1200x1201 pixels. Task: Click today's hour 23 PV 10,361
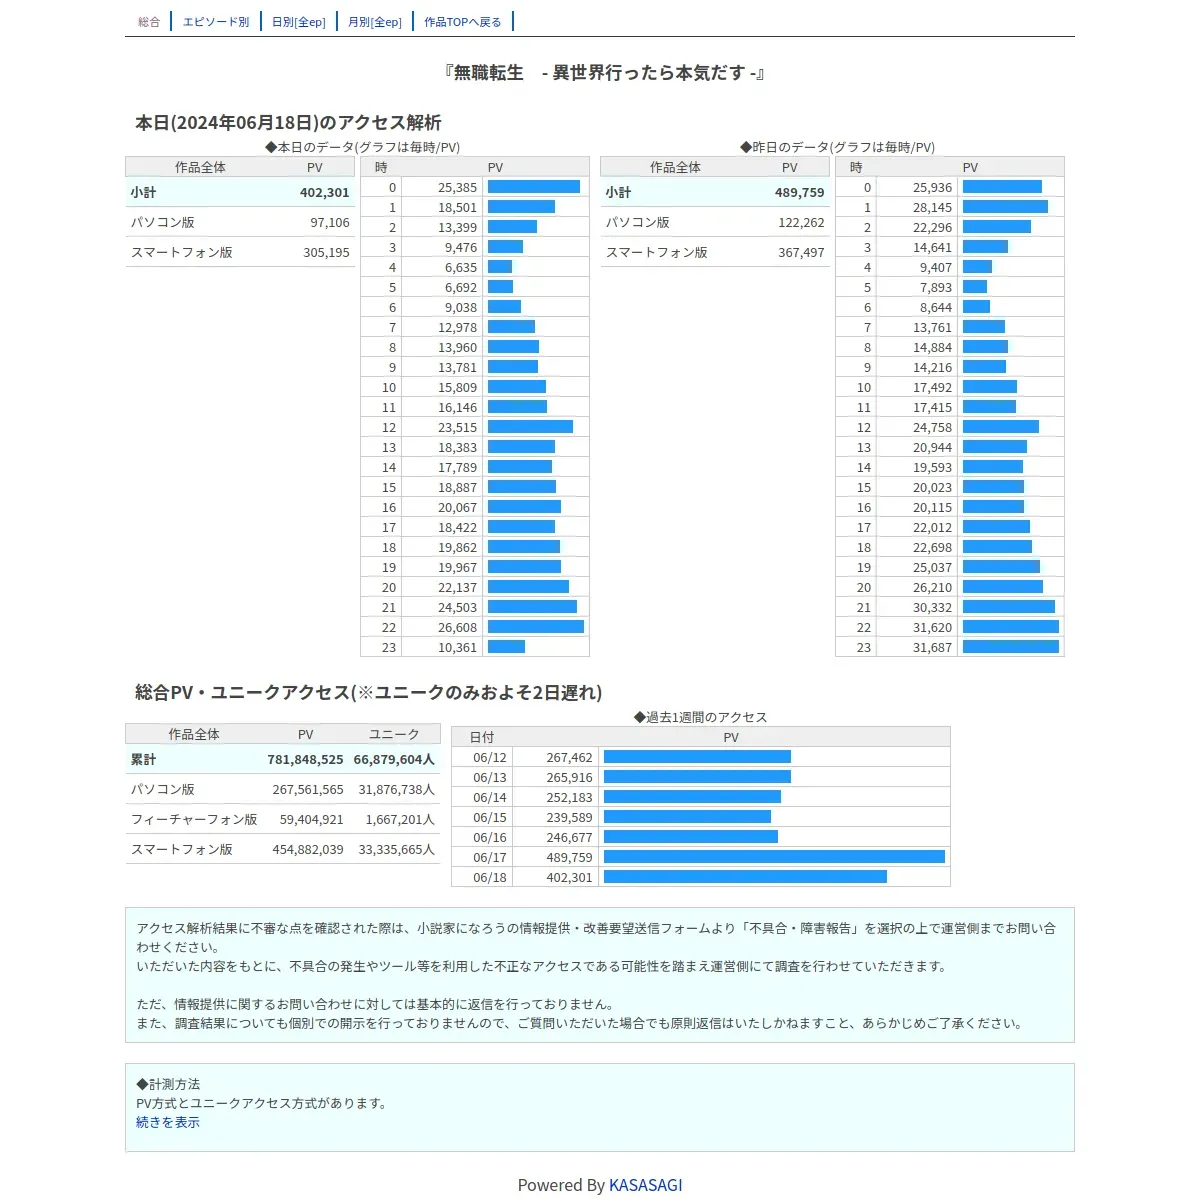click(x=458, y=647)
